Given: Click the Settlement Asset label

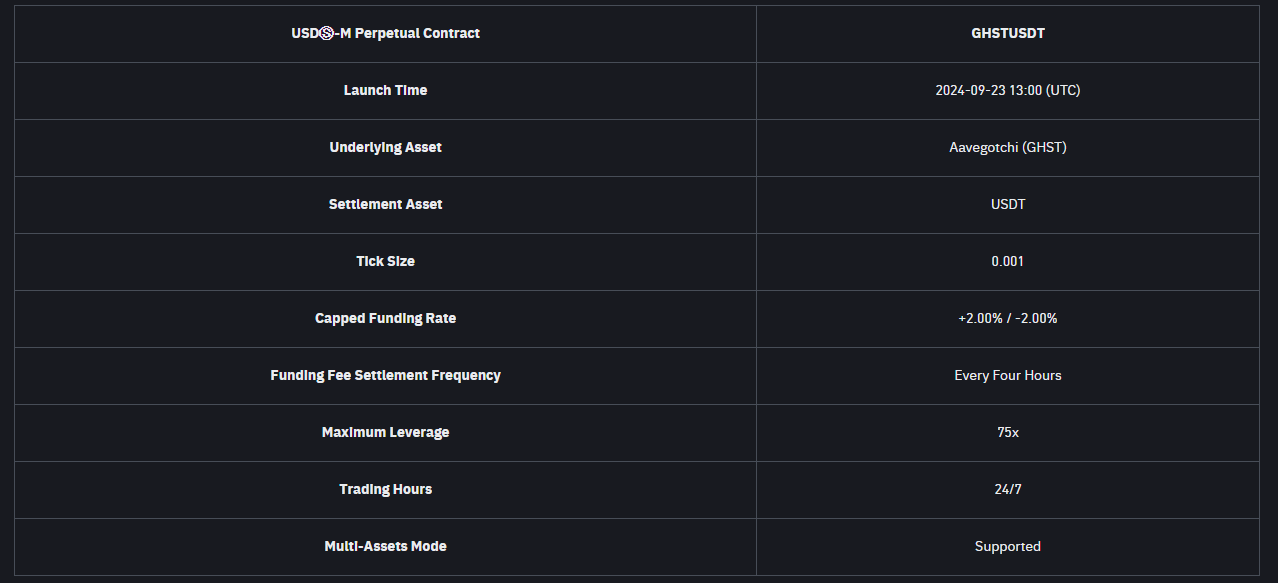Looking at the screenshot, I should (385, 204).
